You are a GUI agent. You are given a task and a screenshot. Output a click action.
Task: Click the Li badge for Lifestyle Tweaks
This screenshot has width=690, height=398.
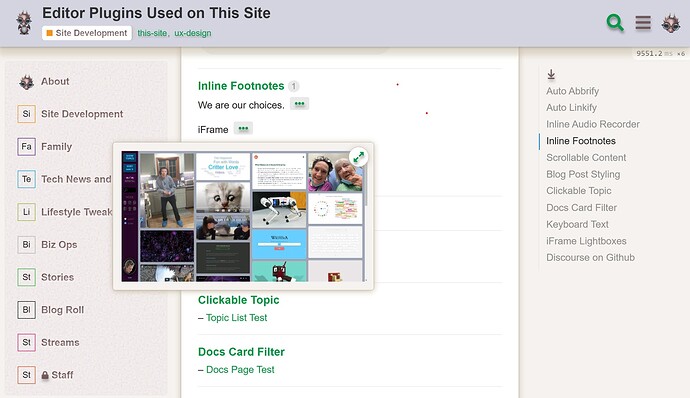[26, 212]
